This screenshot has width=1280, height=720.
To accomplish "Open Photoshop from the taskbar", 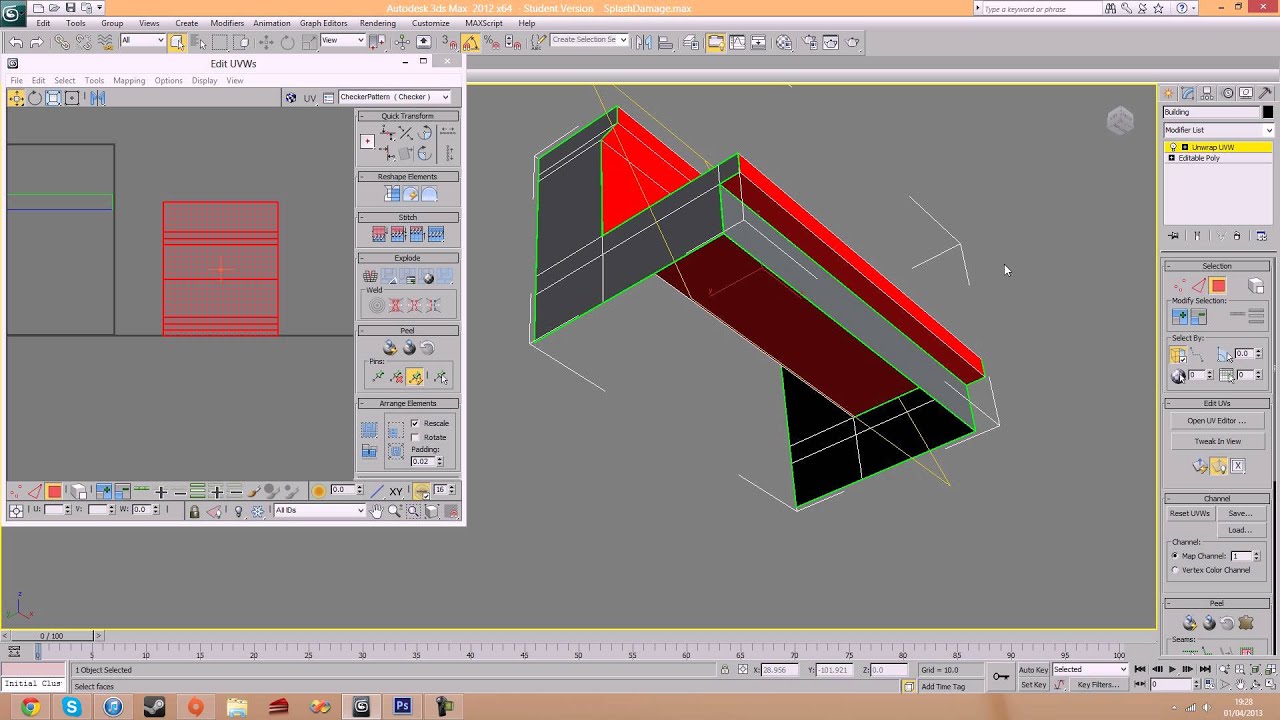I will click(402, 707).
